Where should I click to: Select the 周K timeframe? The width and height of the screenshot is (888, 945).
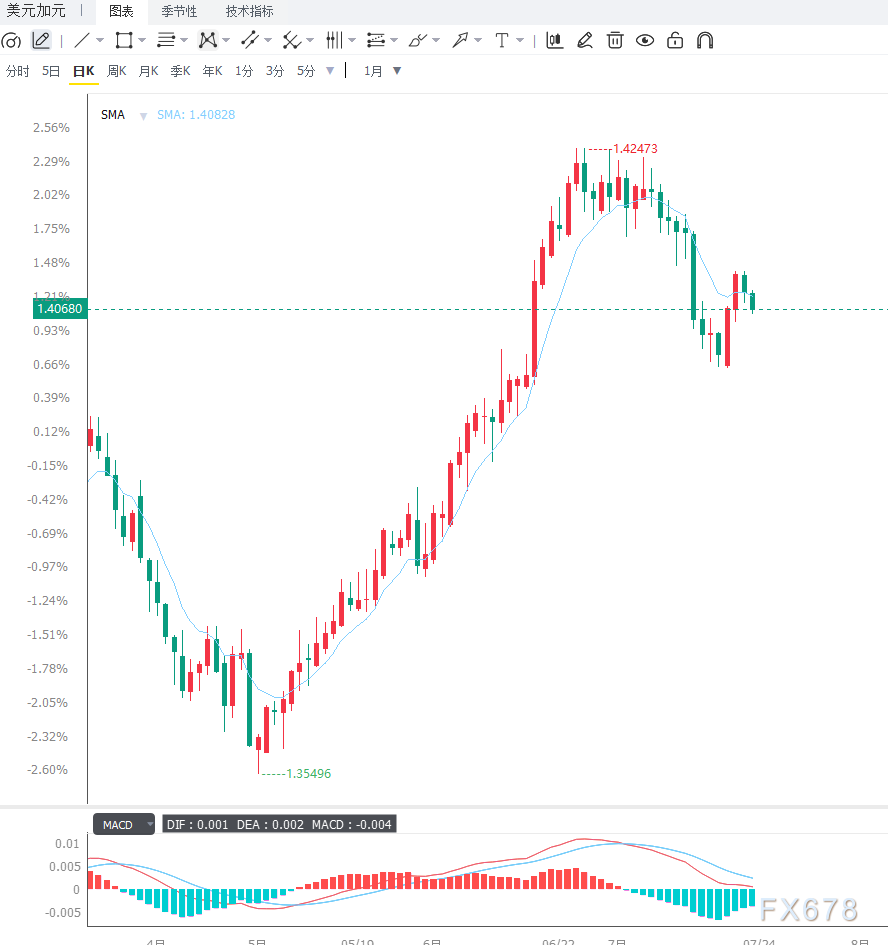tap(116, 71)
